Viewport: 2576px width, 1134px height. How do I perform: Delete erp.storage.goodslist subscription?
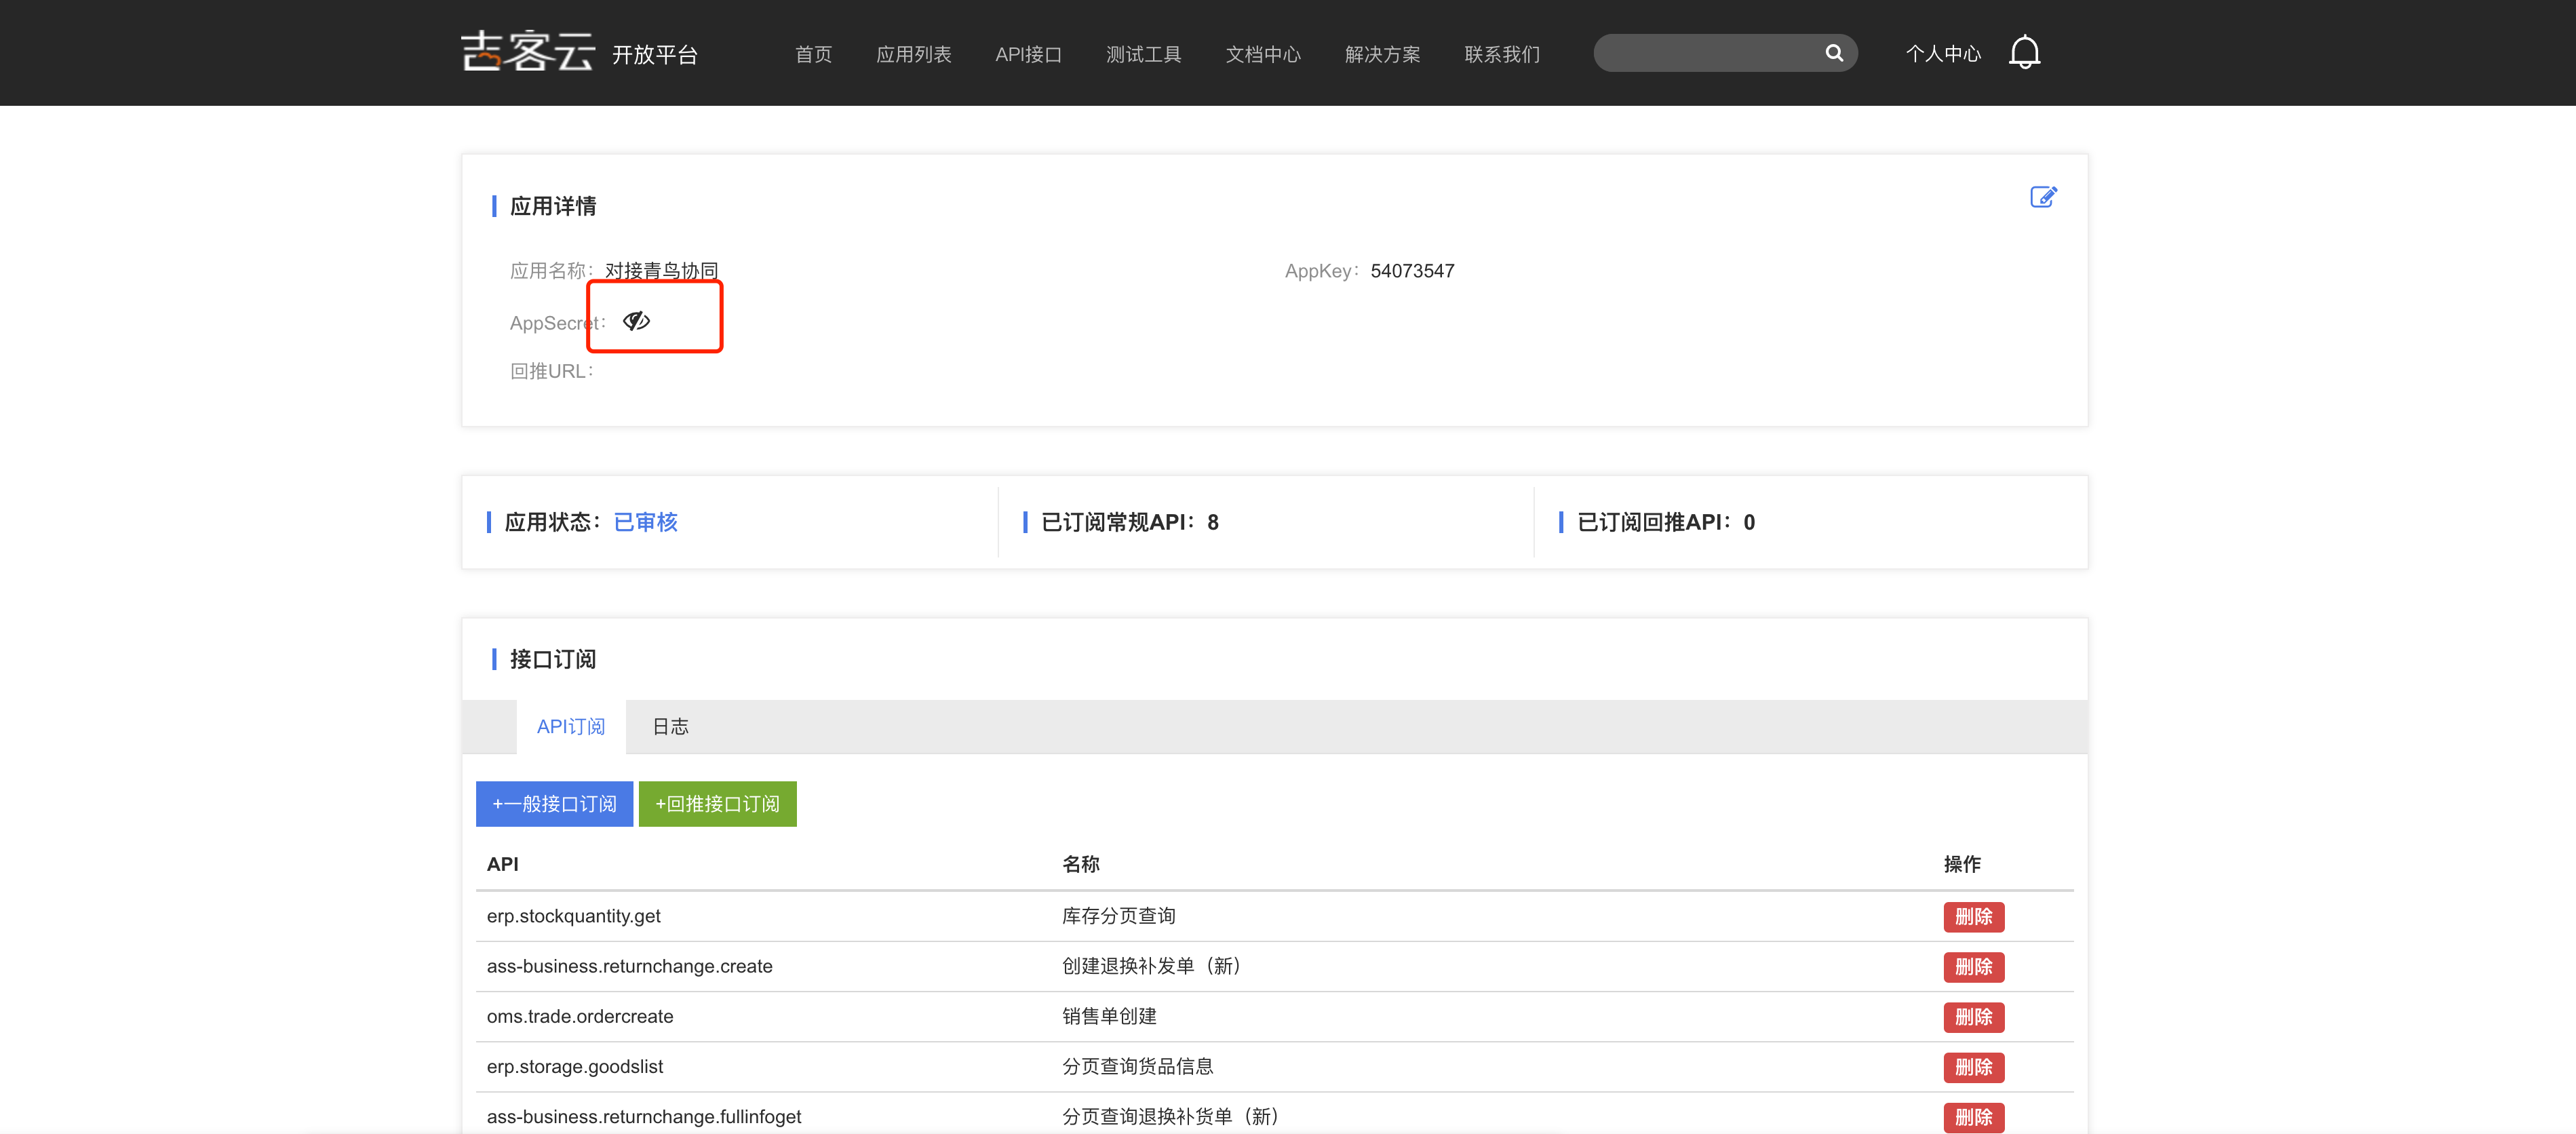pyautogui.click(x=1973, y=1067)
